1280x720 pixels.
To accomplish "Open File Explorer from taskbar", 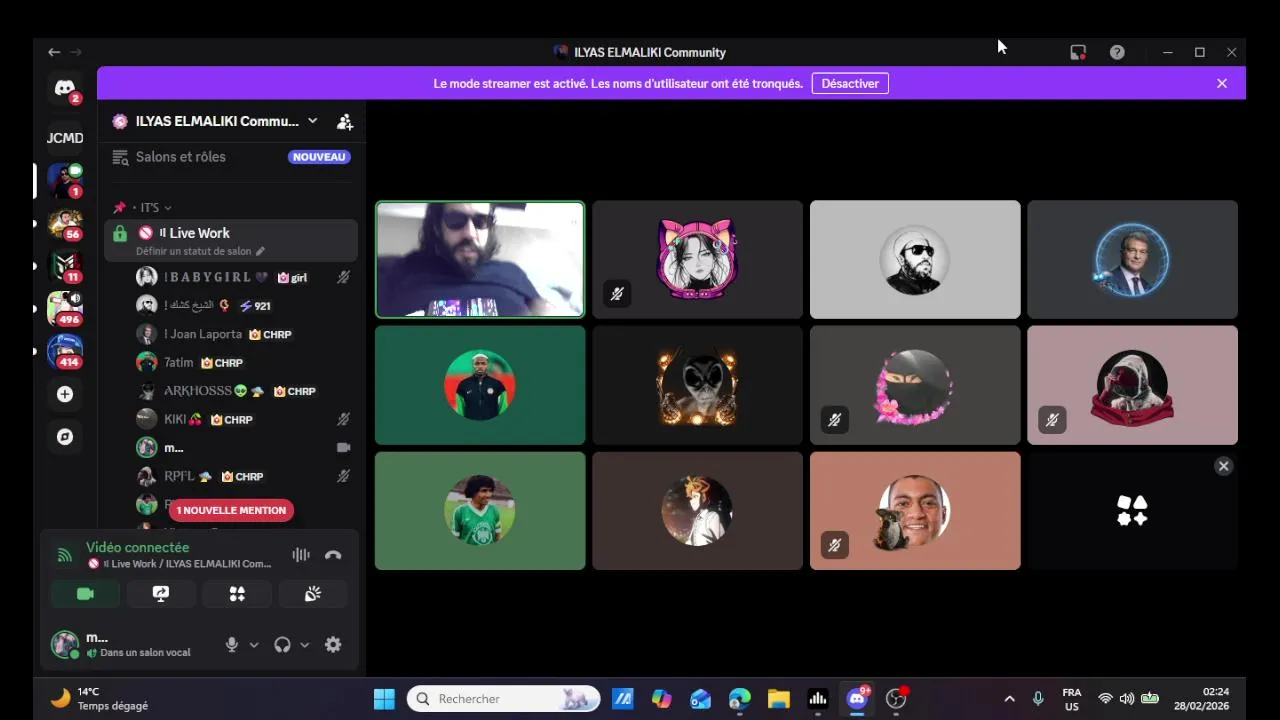I will click(x=779, y=699).
